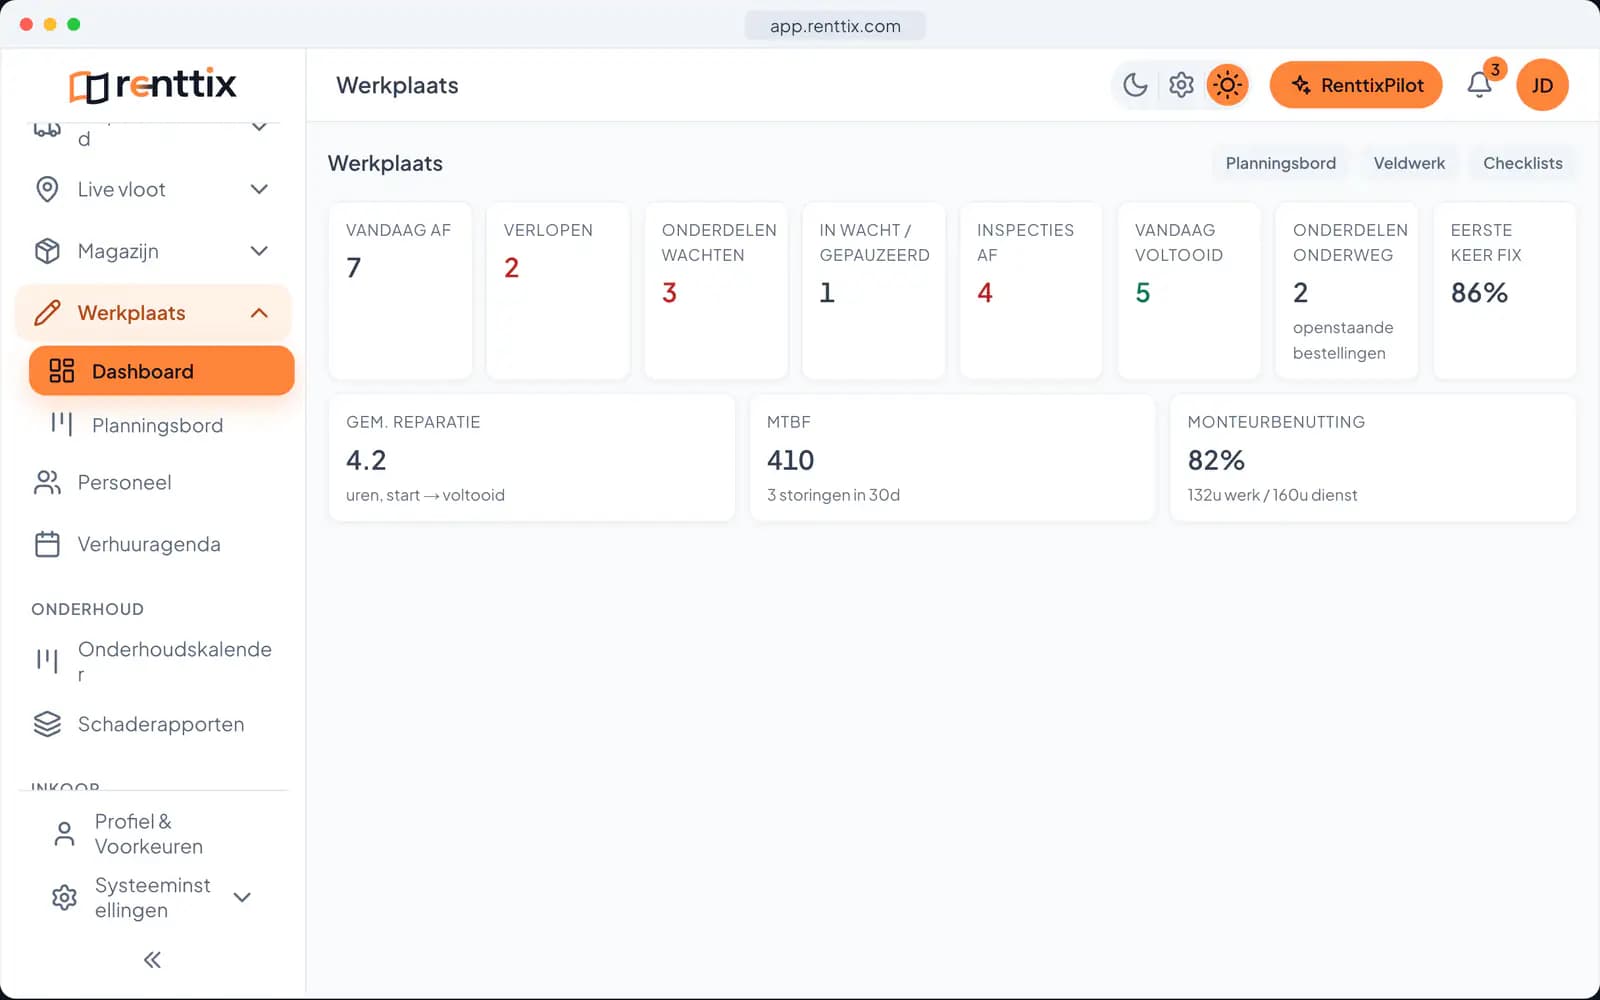
Task: Click openstaande bestellingen text
Action: tap(1342, 340)
